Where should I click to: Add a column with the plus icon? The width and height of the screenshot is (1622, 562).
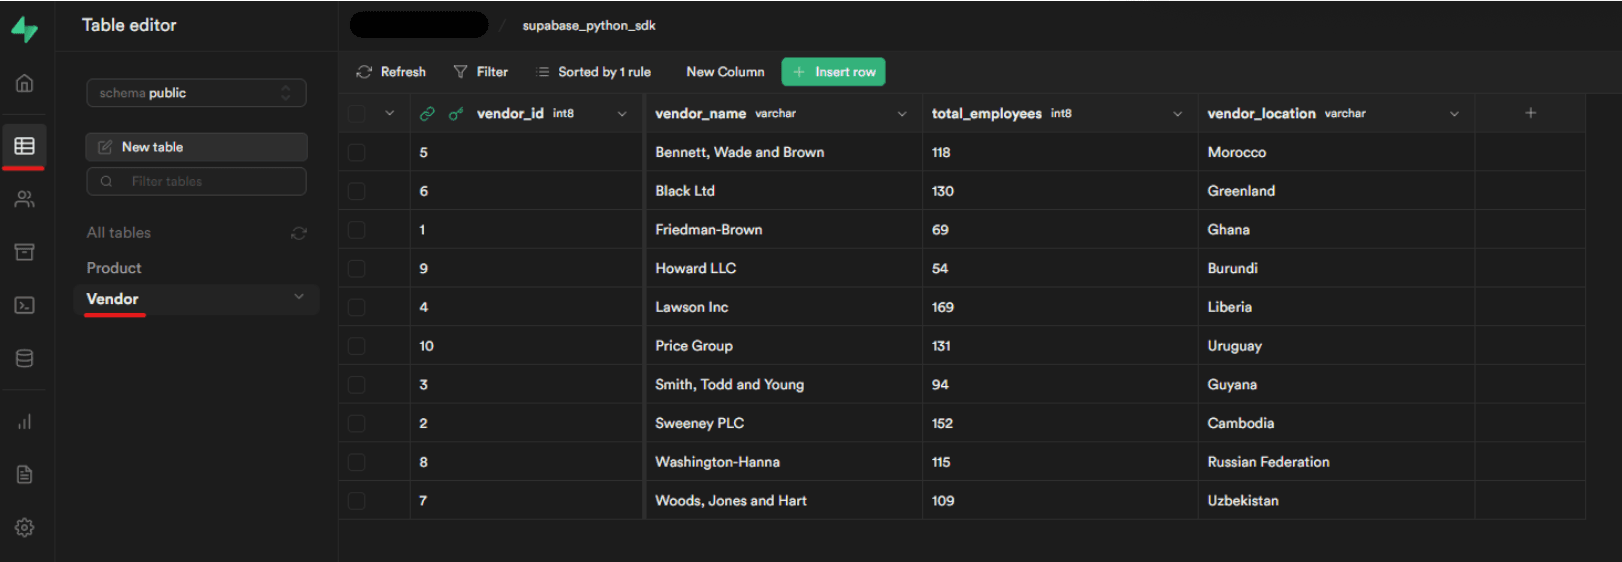pyautogui.click(x=1530, y=113)
